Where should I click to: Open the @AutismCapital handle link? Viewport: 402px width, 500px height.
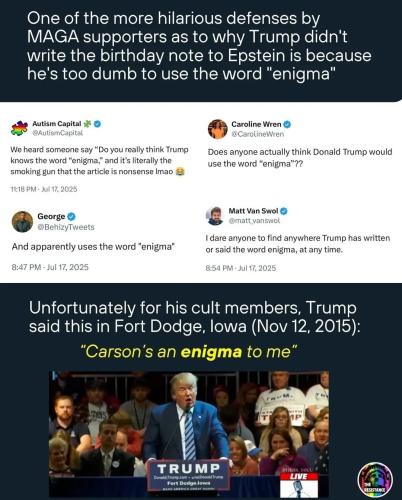(x=57, y=133)
